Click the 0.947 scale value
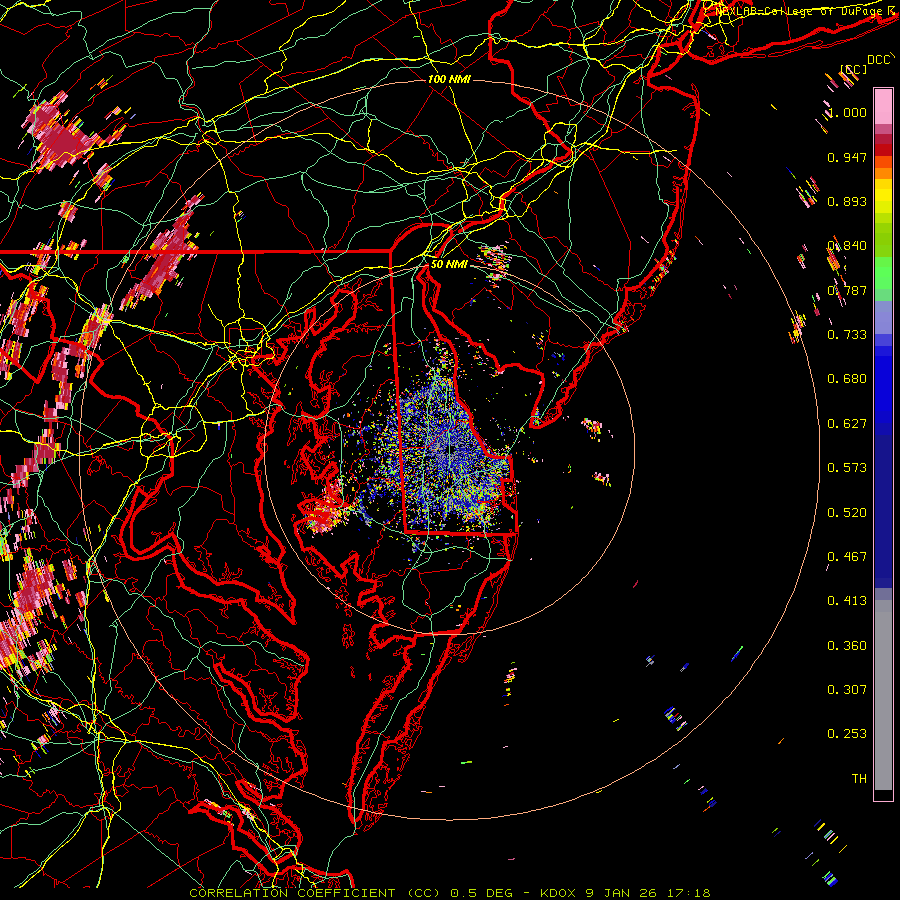900x900 pixels. coord(847,157)
